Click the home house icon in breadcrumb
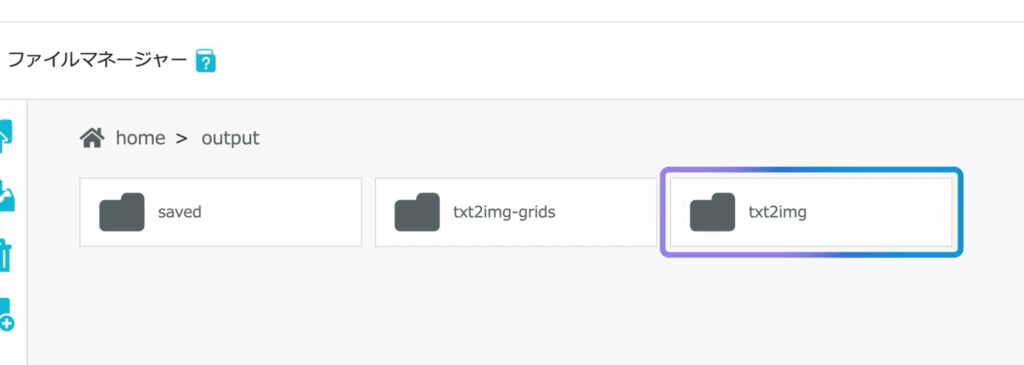 click(92, 138)
